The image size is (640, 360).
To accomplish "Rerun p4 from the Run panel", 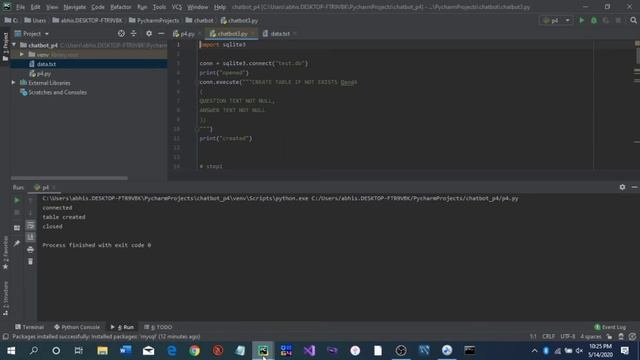I will pos(17,200).
